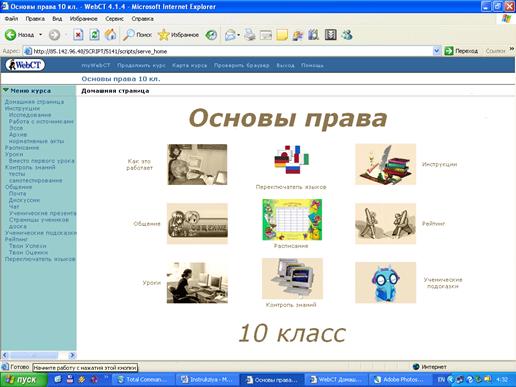
Task: Open the Вид menu
Action: (57, 19)
